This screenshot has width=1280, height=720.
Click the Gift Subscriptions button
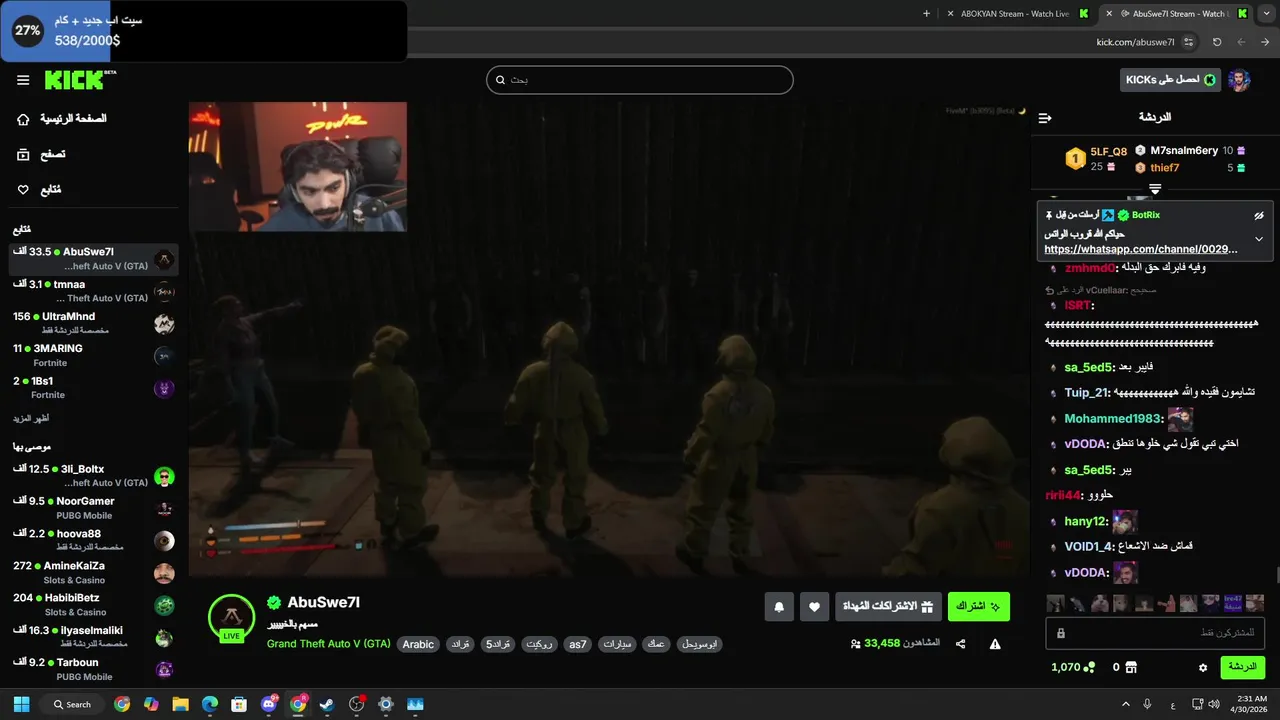coord(889,607)
